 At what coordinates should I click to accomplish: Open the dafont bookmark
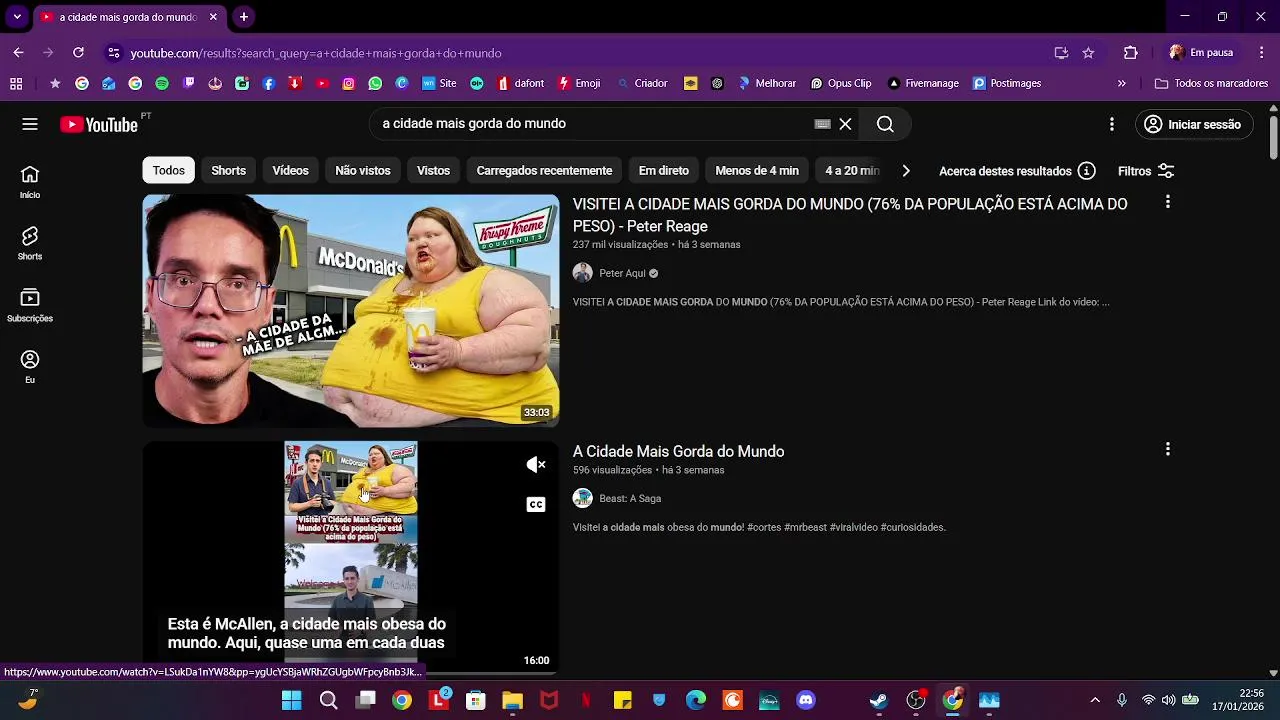[x=520, y=83]
